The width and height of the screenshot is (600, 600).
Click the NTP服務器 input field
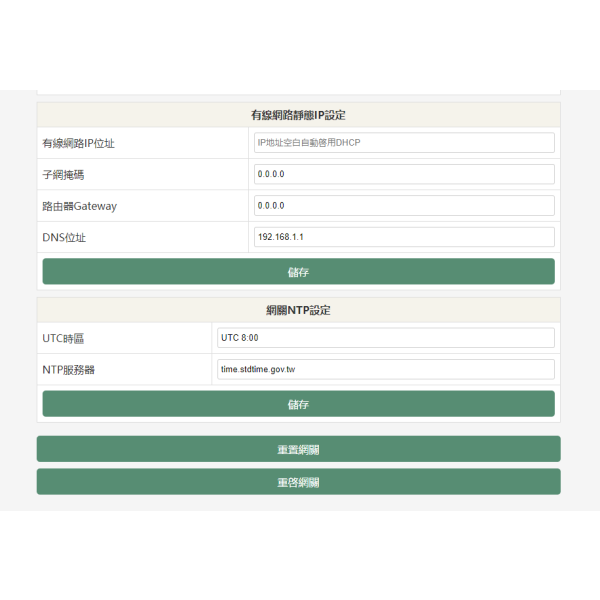(386, 369)
